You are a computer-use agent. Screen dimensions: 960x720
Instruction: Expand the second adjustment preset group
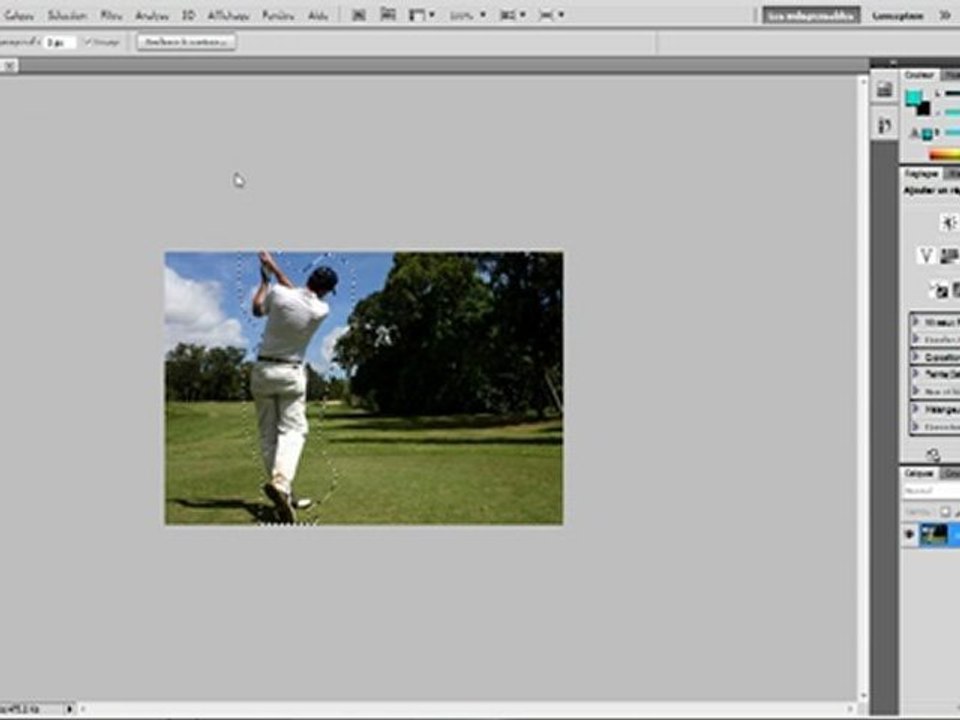coord(917,339)
